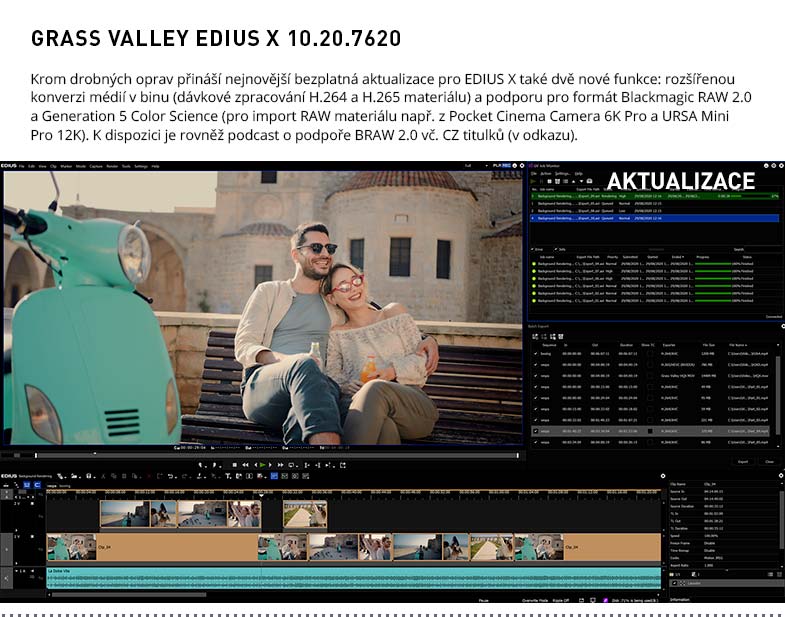Click the first finished job progress bar
Image resolution: width=785 pixels, height=617 pixels.
(713, 264)
